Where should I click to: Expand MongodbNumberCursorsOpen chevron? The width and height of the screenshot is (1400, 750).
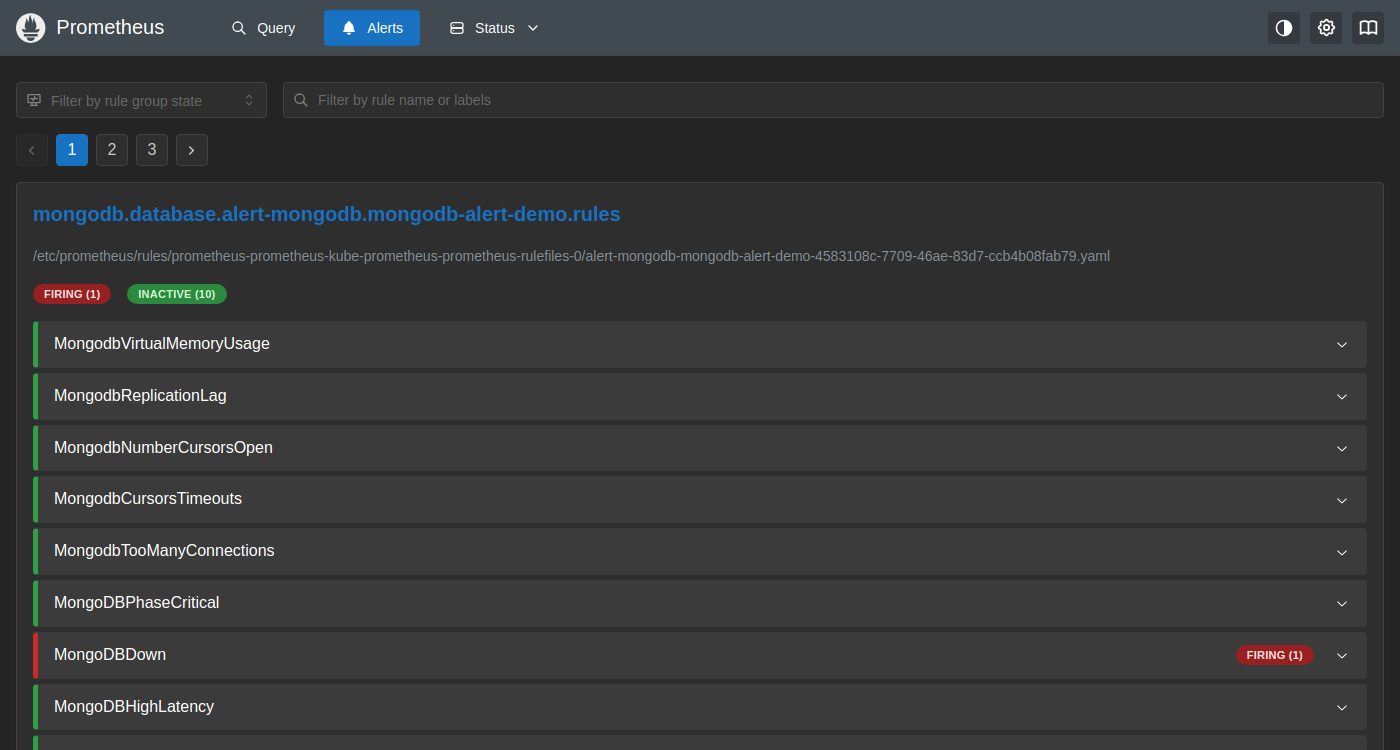[1342, 448]
